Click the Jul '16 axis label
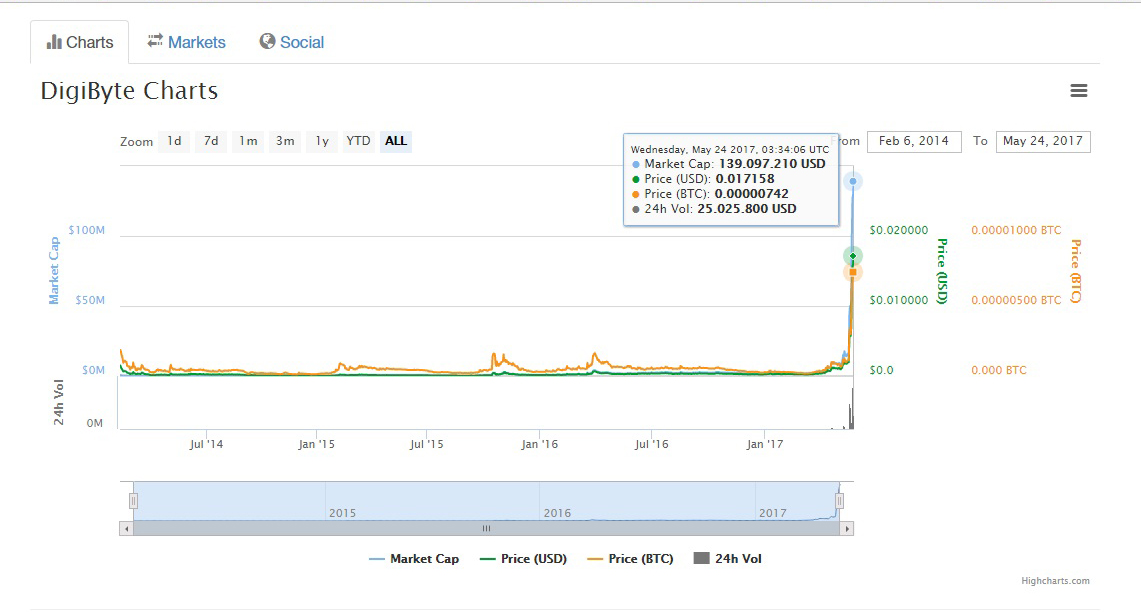 [x=651, y=444]
